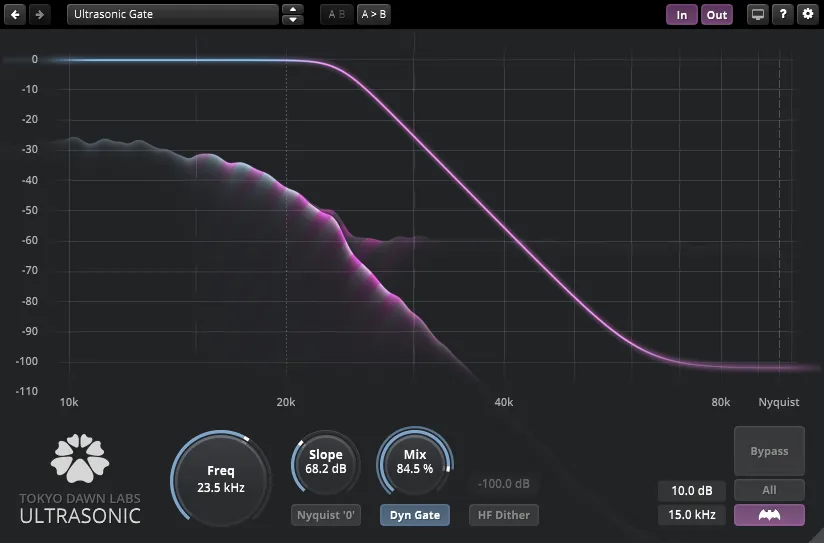Click the back arrow icon
This screenshot has height=543, width=824.
tap(15, 15)
